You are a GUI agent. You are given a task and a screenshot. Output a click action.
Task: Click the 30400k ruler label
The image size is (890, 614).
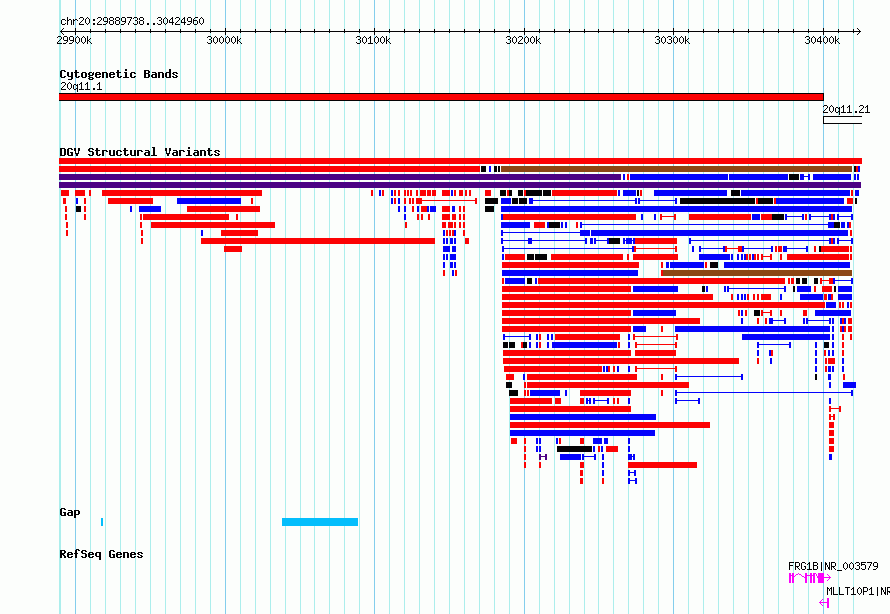(x=822, y=40)
